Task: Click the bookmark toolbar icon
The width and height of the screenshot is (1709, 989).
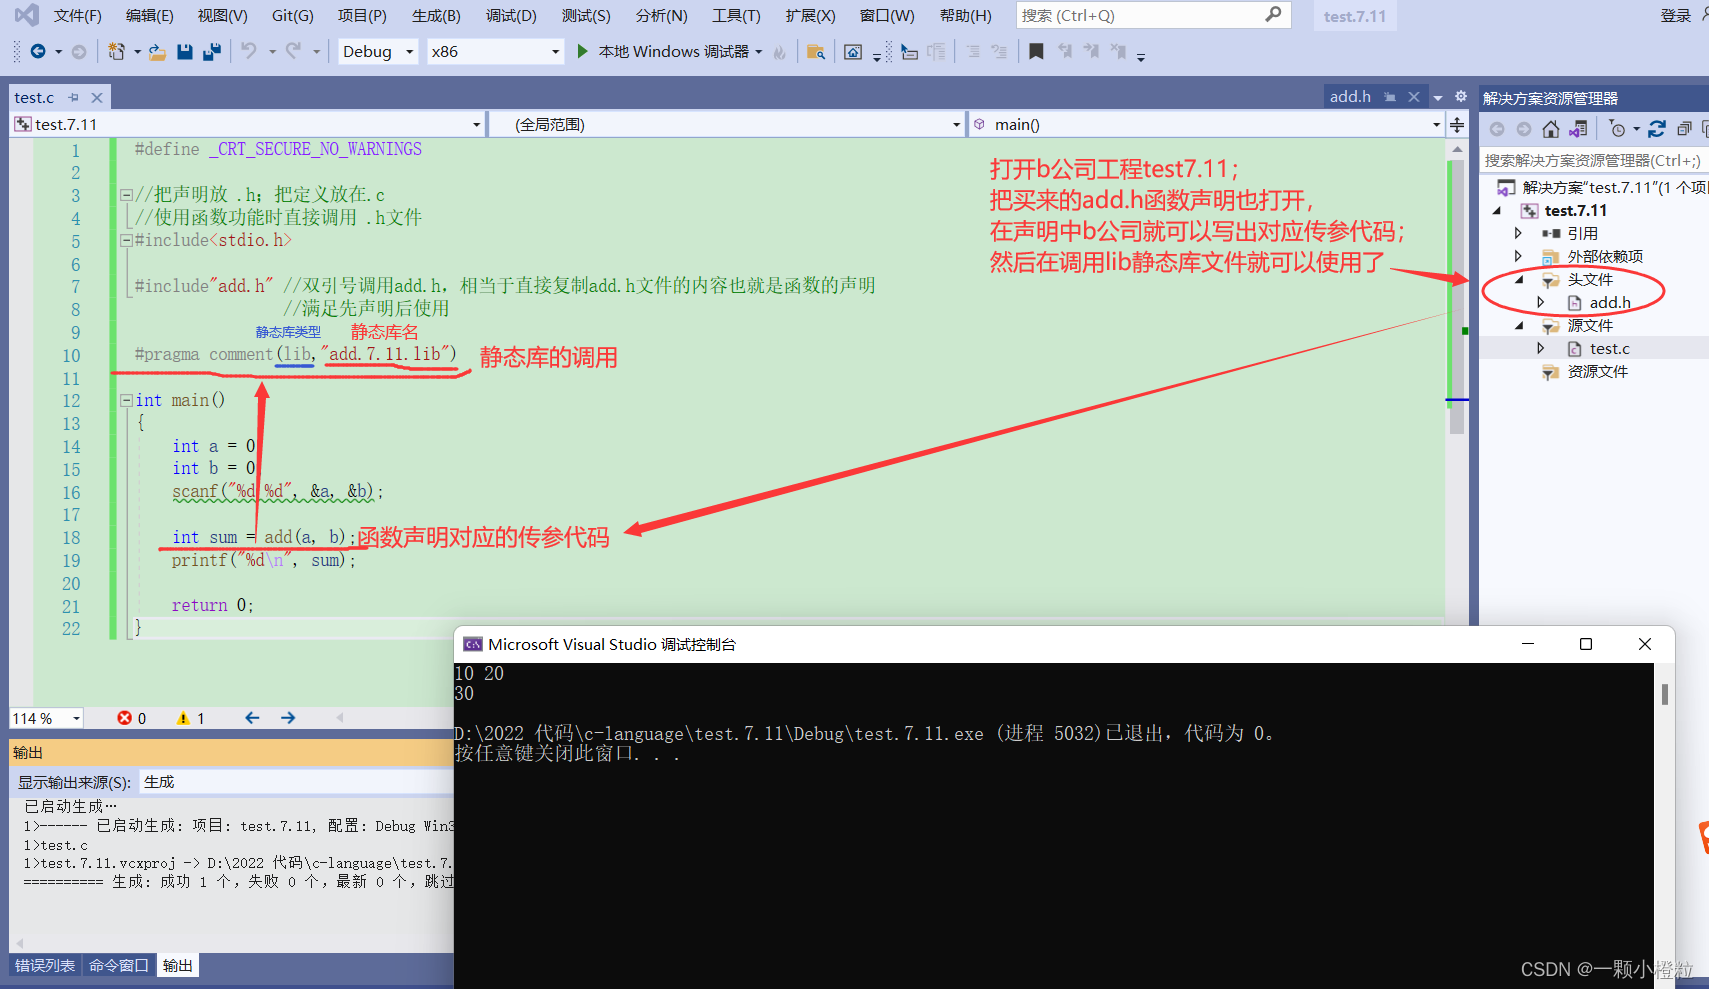Action: pyautogui.click(x=1036, y=52)
